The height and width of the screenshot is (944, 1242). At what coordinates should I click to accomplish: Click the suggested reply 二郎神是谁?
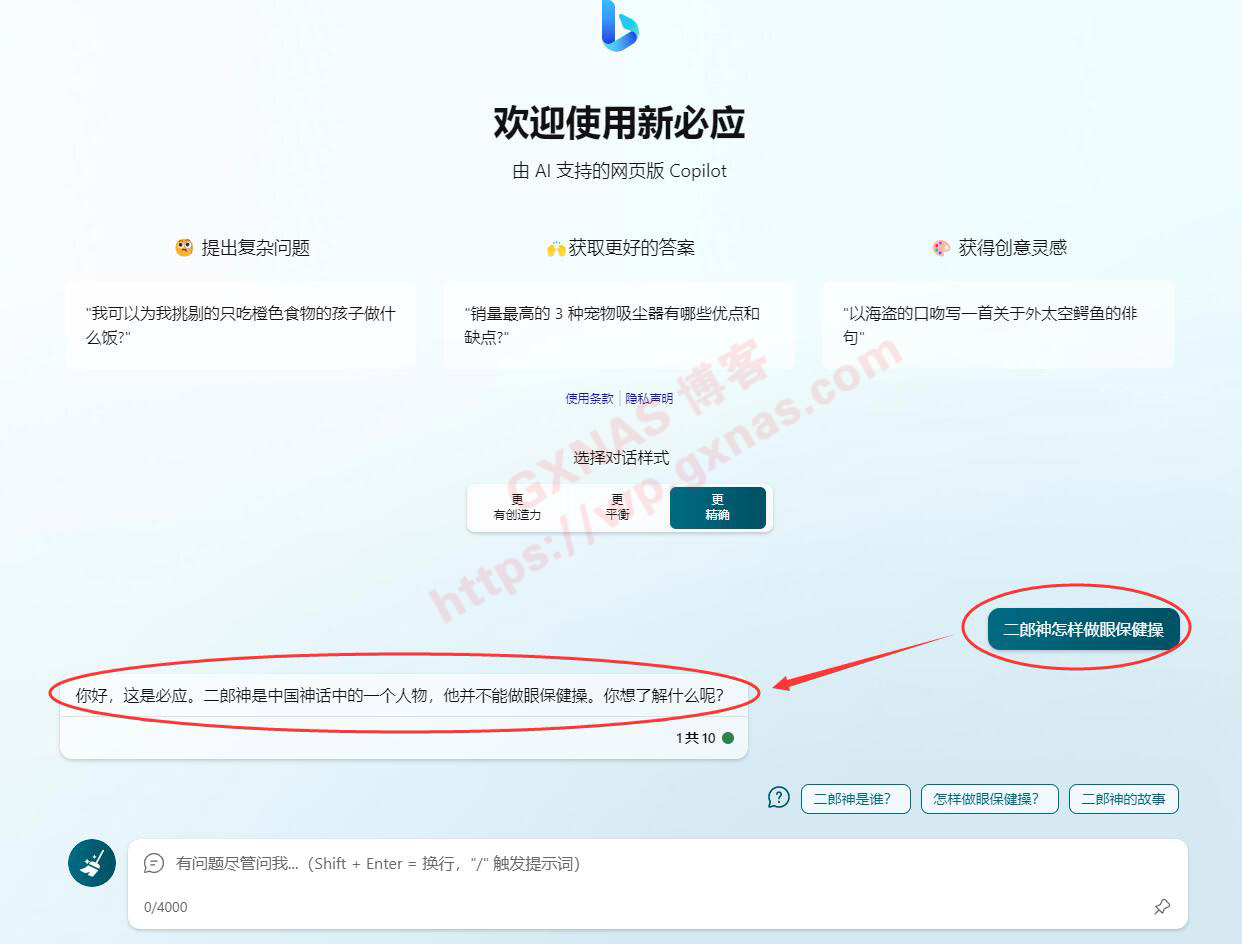click(855, 799)
